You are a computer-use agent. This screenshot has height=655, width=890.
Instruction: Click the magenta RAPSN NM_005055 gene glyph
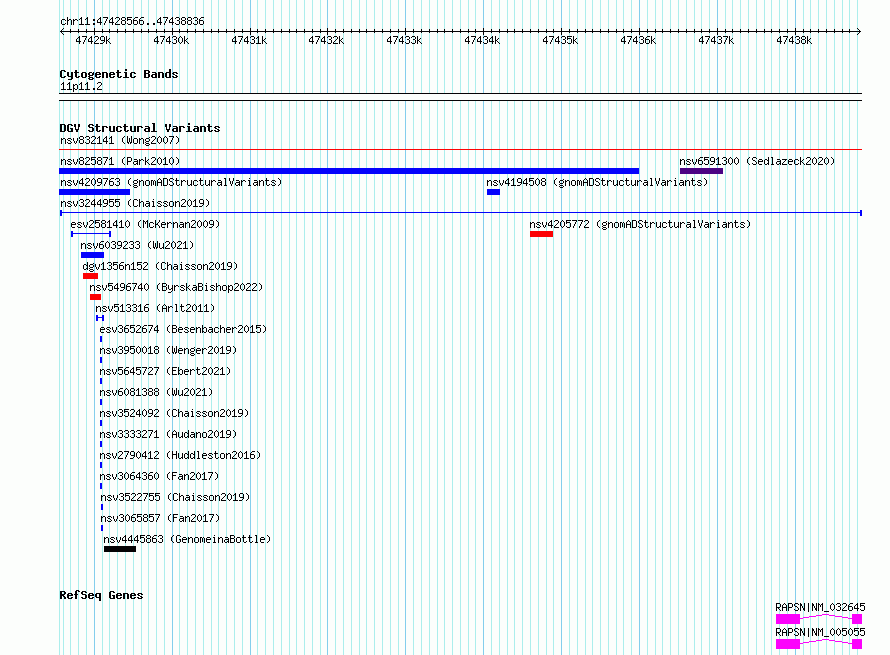819,644
